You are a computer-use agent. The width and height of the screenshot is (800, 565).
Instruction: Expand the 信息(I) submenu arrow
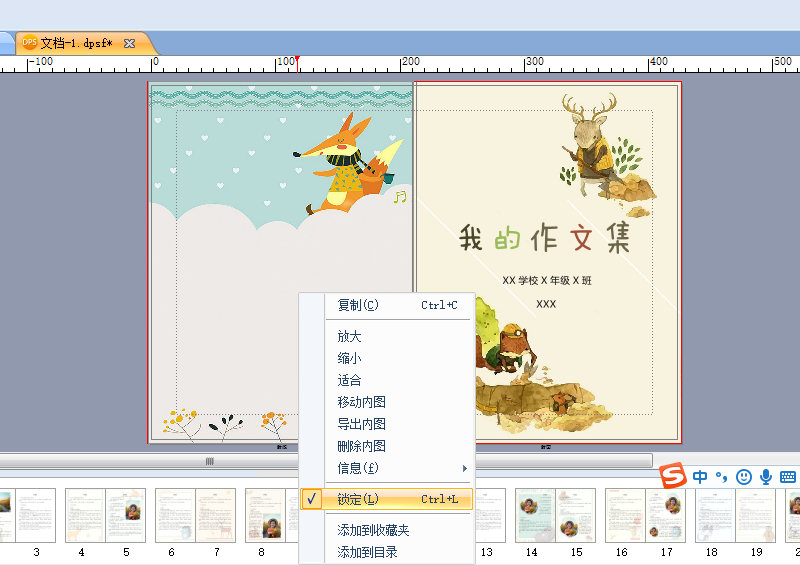point(464,468)
